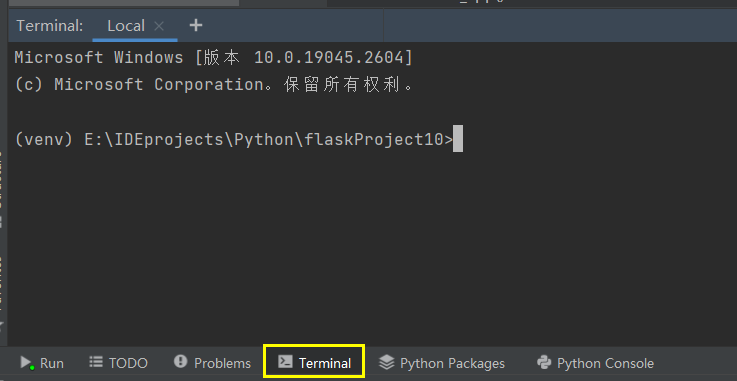This screenshot has width=737, height=381.
Task: Click the Python Console snake logo icon
Action: coord(544,362)
